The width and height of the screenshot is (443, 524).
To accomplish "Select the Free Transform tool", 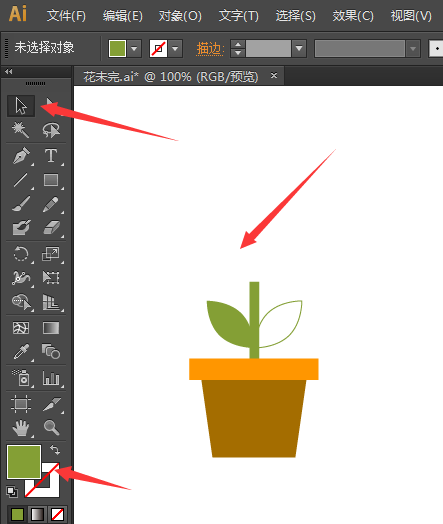I will click(x=51, y=278).
